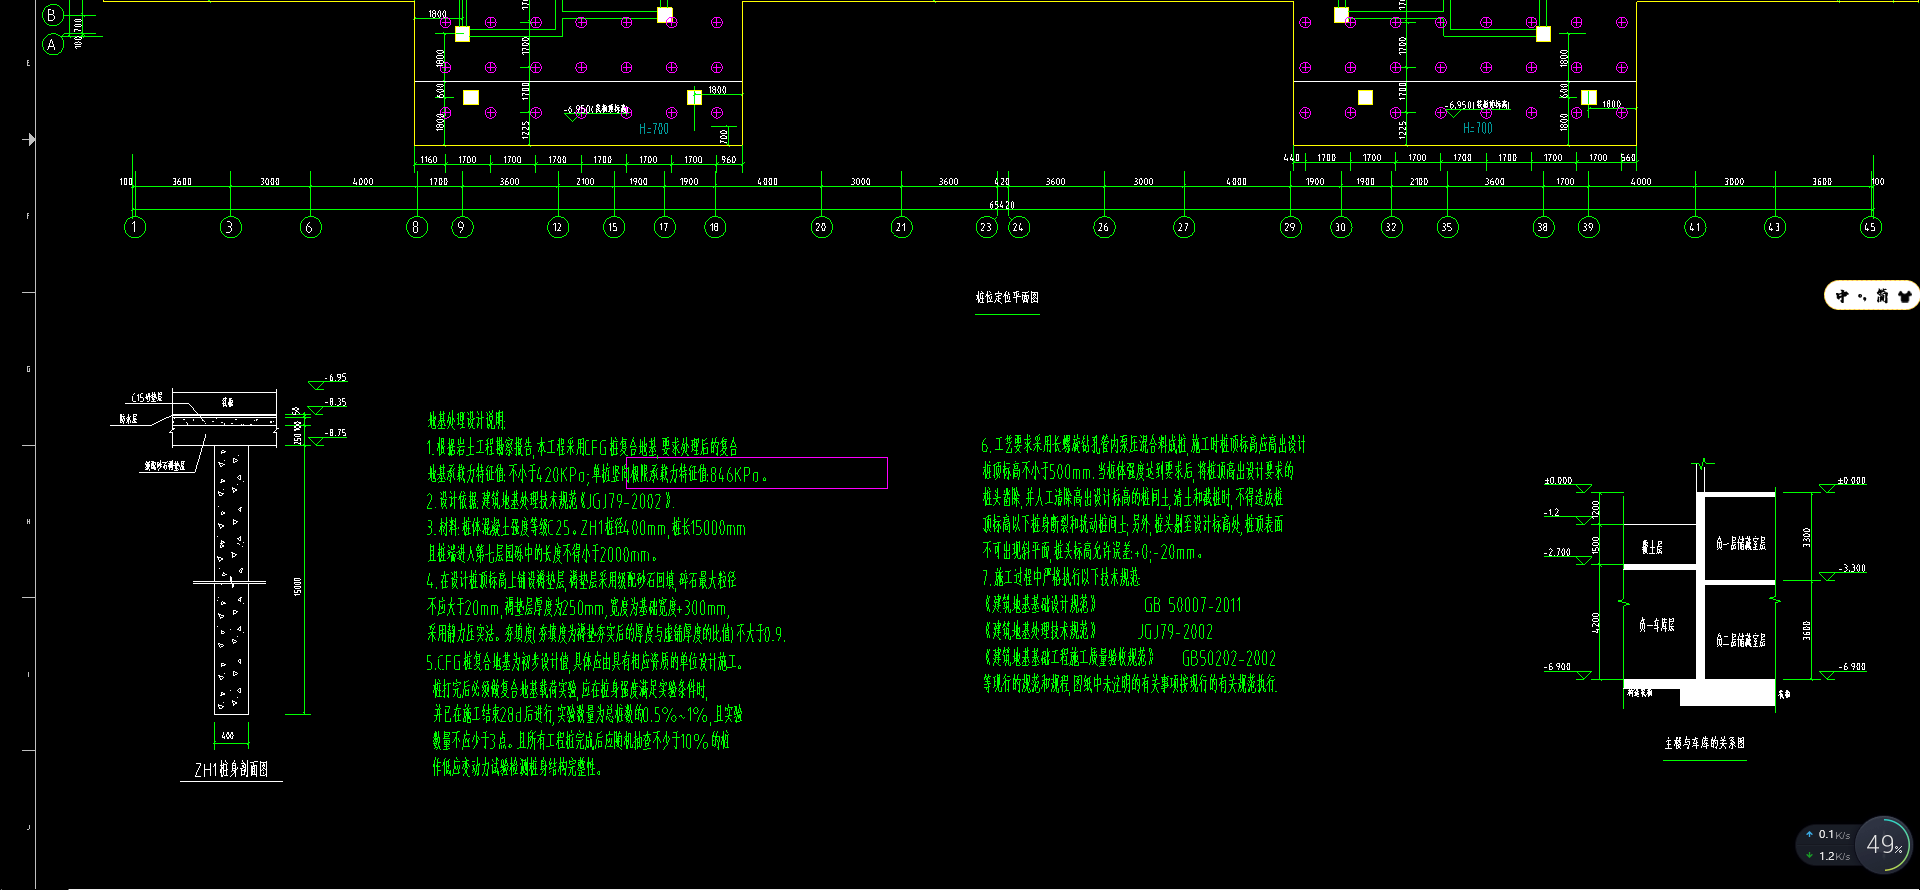Click the -3.300 elevation mark
Screen dimensions: 1920x890
point(1852,568)
